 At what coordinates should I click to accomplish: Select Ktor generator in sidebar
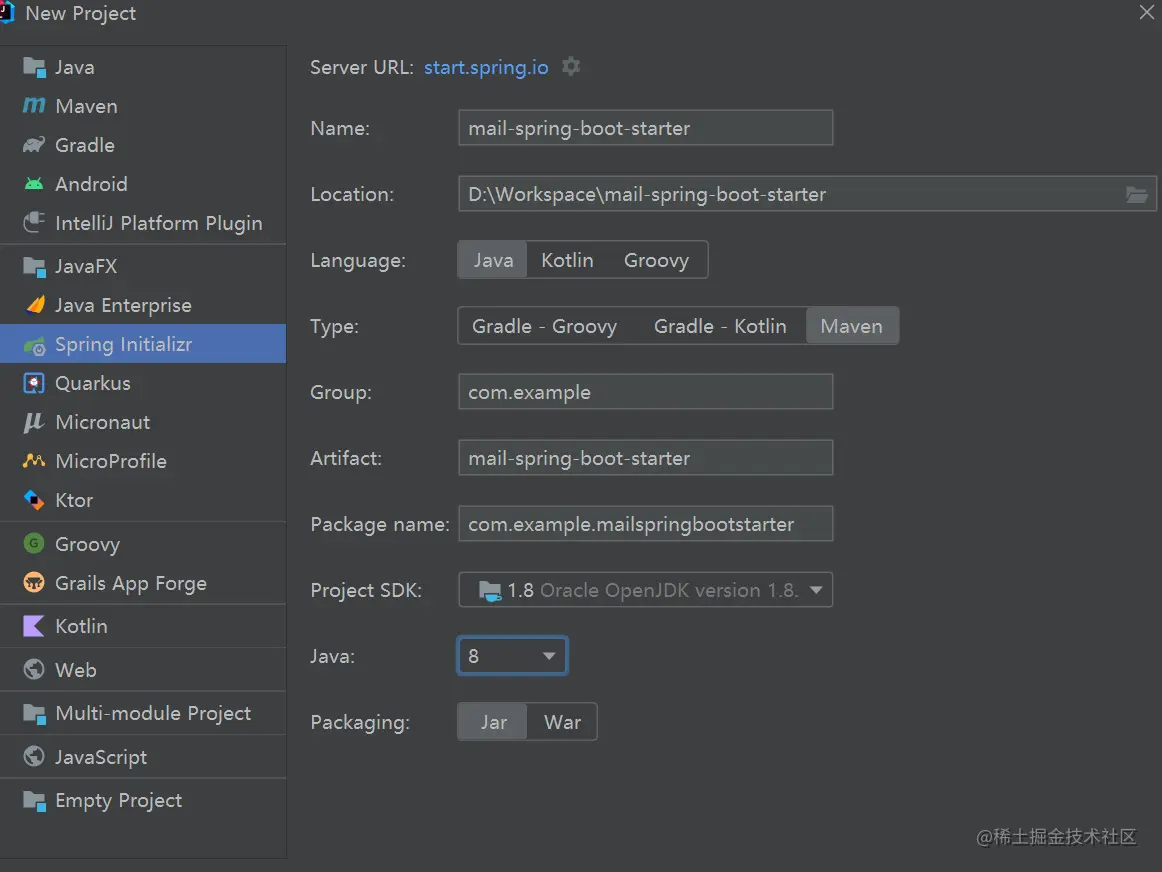coord(143,500)
